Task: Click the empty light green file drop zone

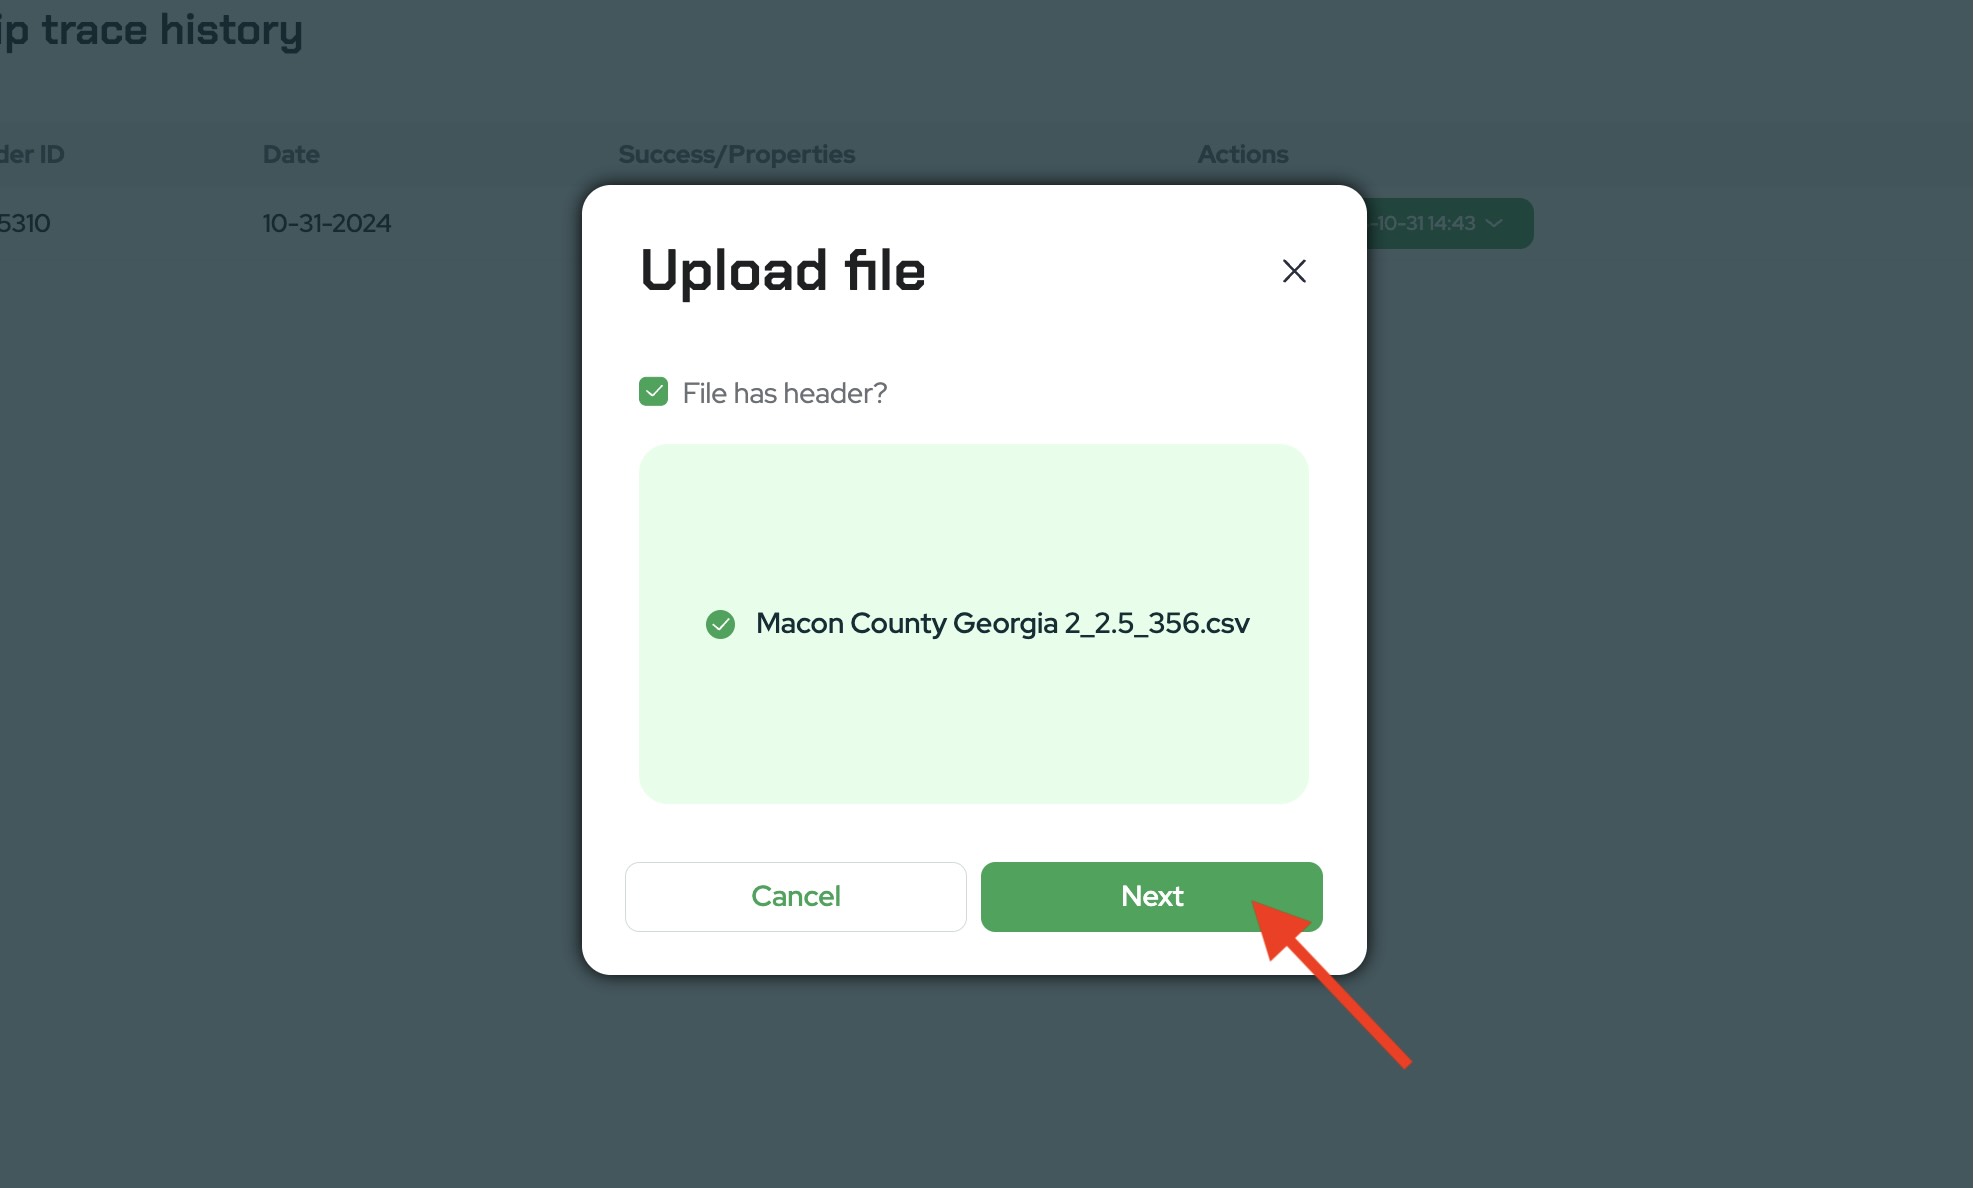Action: click(973, 520)
